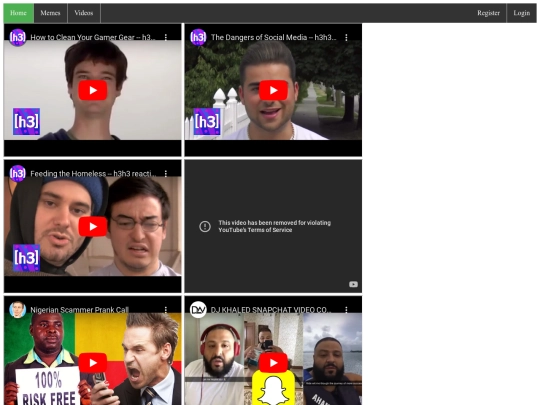Switch to the Memes tab

tap(50, 13)
